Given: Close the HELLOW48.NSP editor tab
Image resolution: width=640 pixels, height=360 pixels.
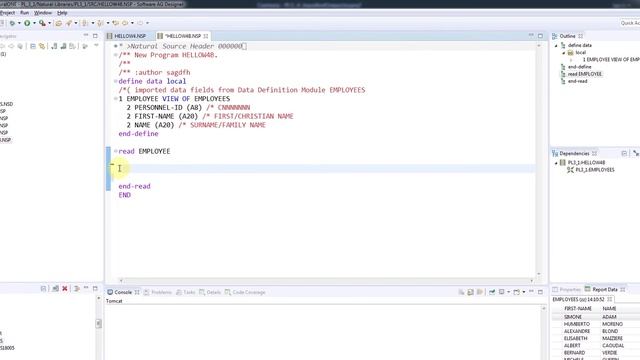Looking at the screenshot, I should coord(206,36).
